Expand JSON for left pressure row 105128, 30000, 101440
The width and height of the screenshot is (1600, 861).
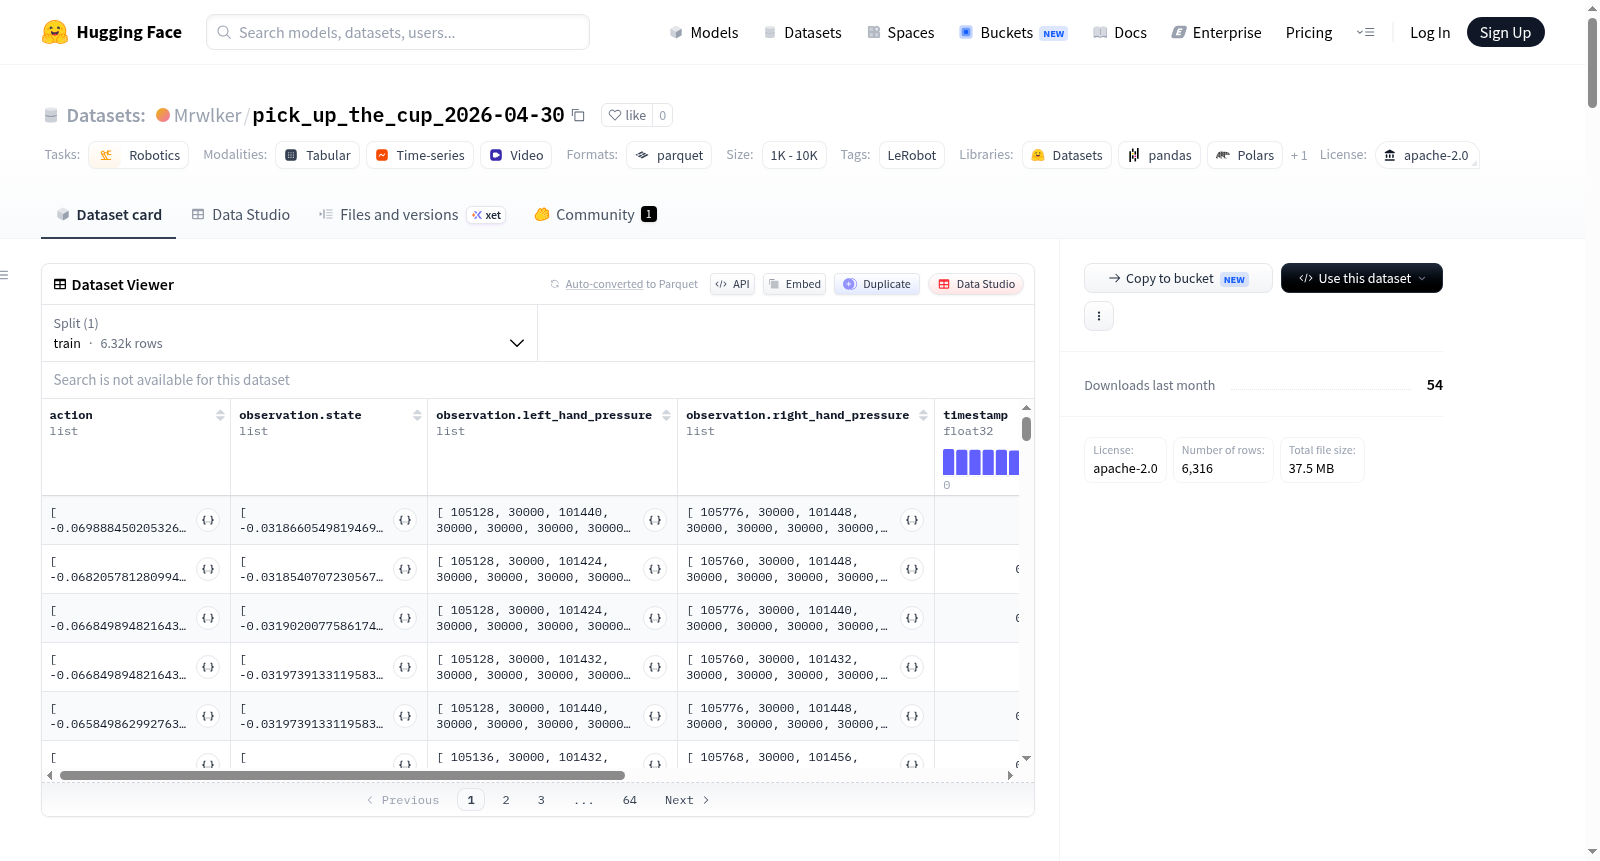(655, 520)
